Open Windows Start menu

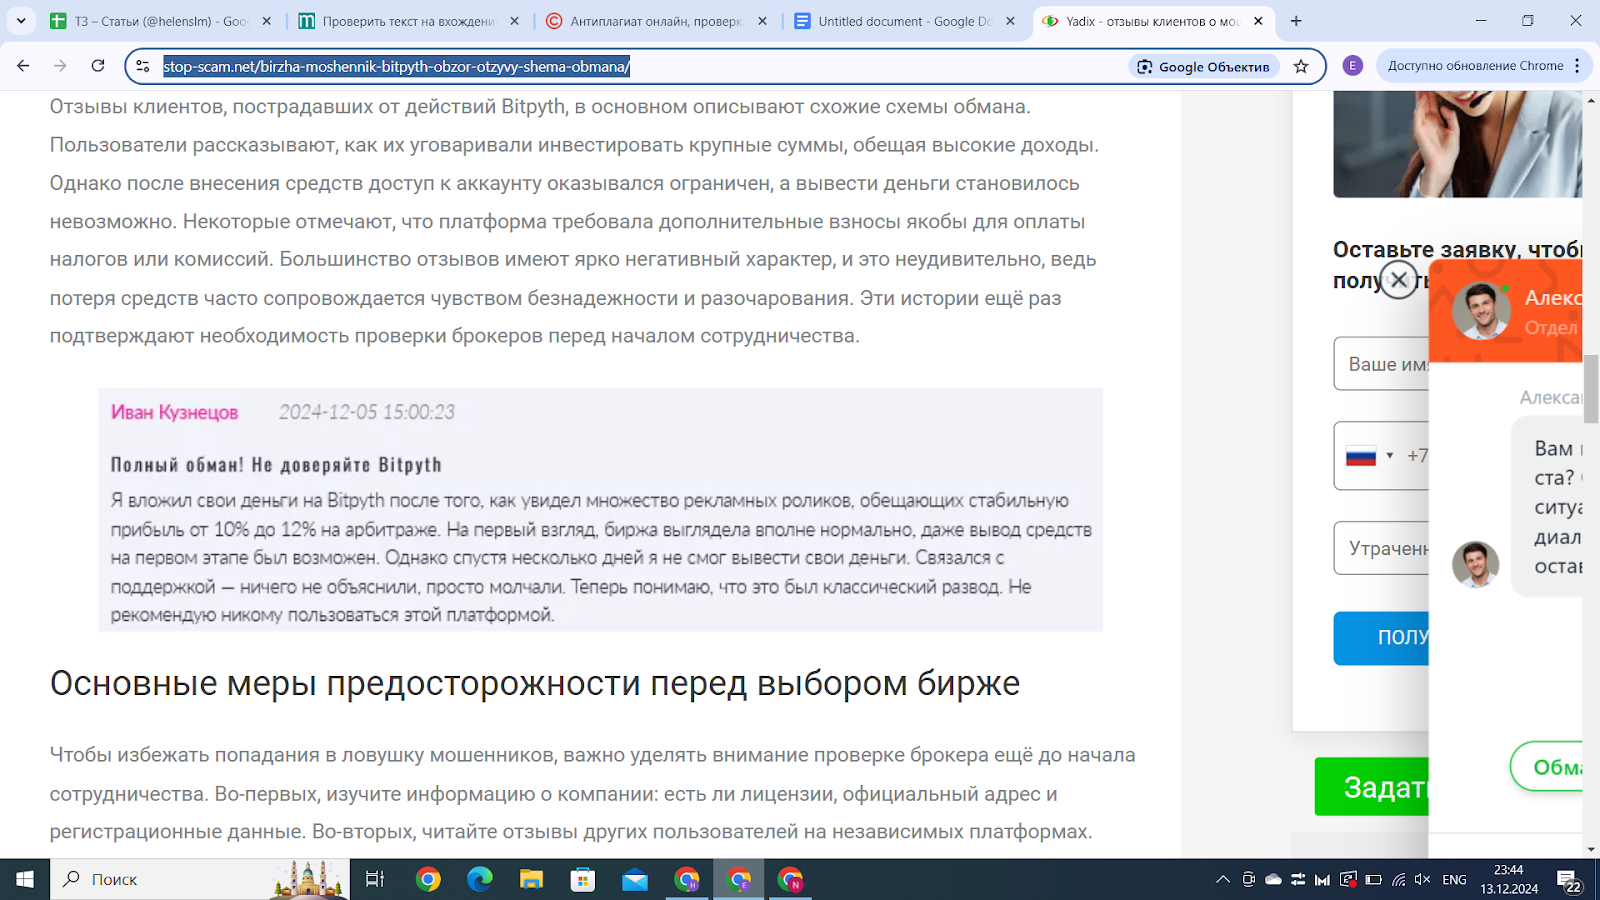[x=24, y=879]
